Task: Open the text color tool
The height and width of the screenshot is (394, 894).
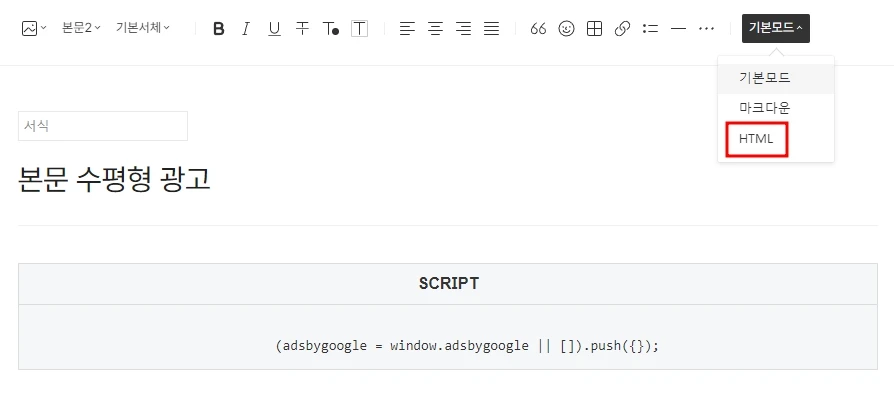Action: point(331,29)
